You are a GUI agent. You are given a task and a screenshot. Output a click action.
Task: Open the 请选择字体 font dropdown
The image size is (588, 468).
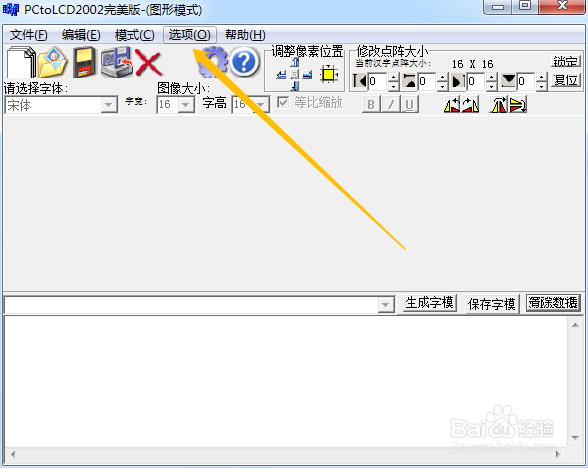(x=109, y=105)
